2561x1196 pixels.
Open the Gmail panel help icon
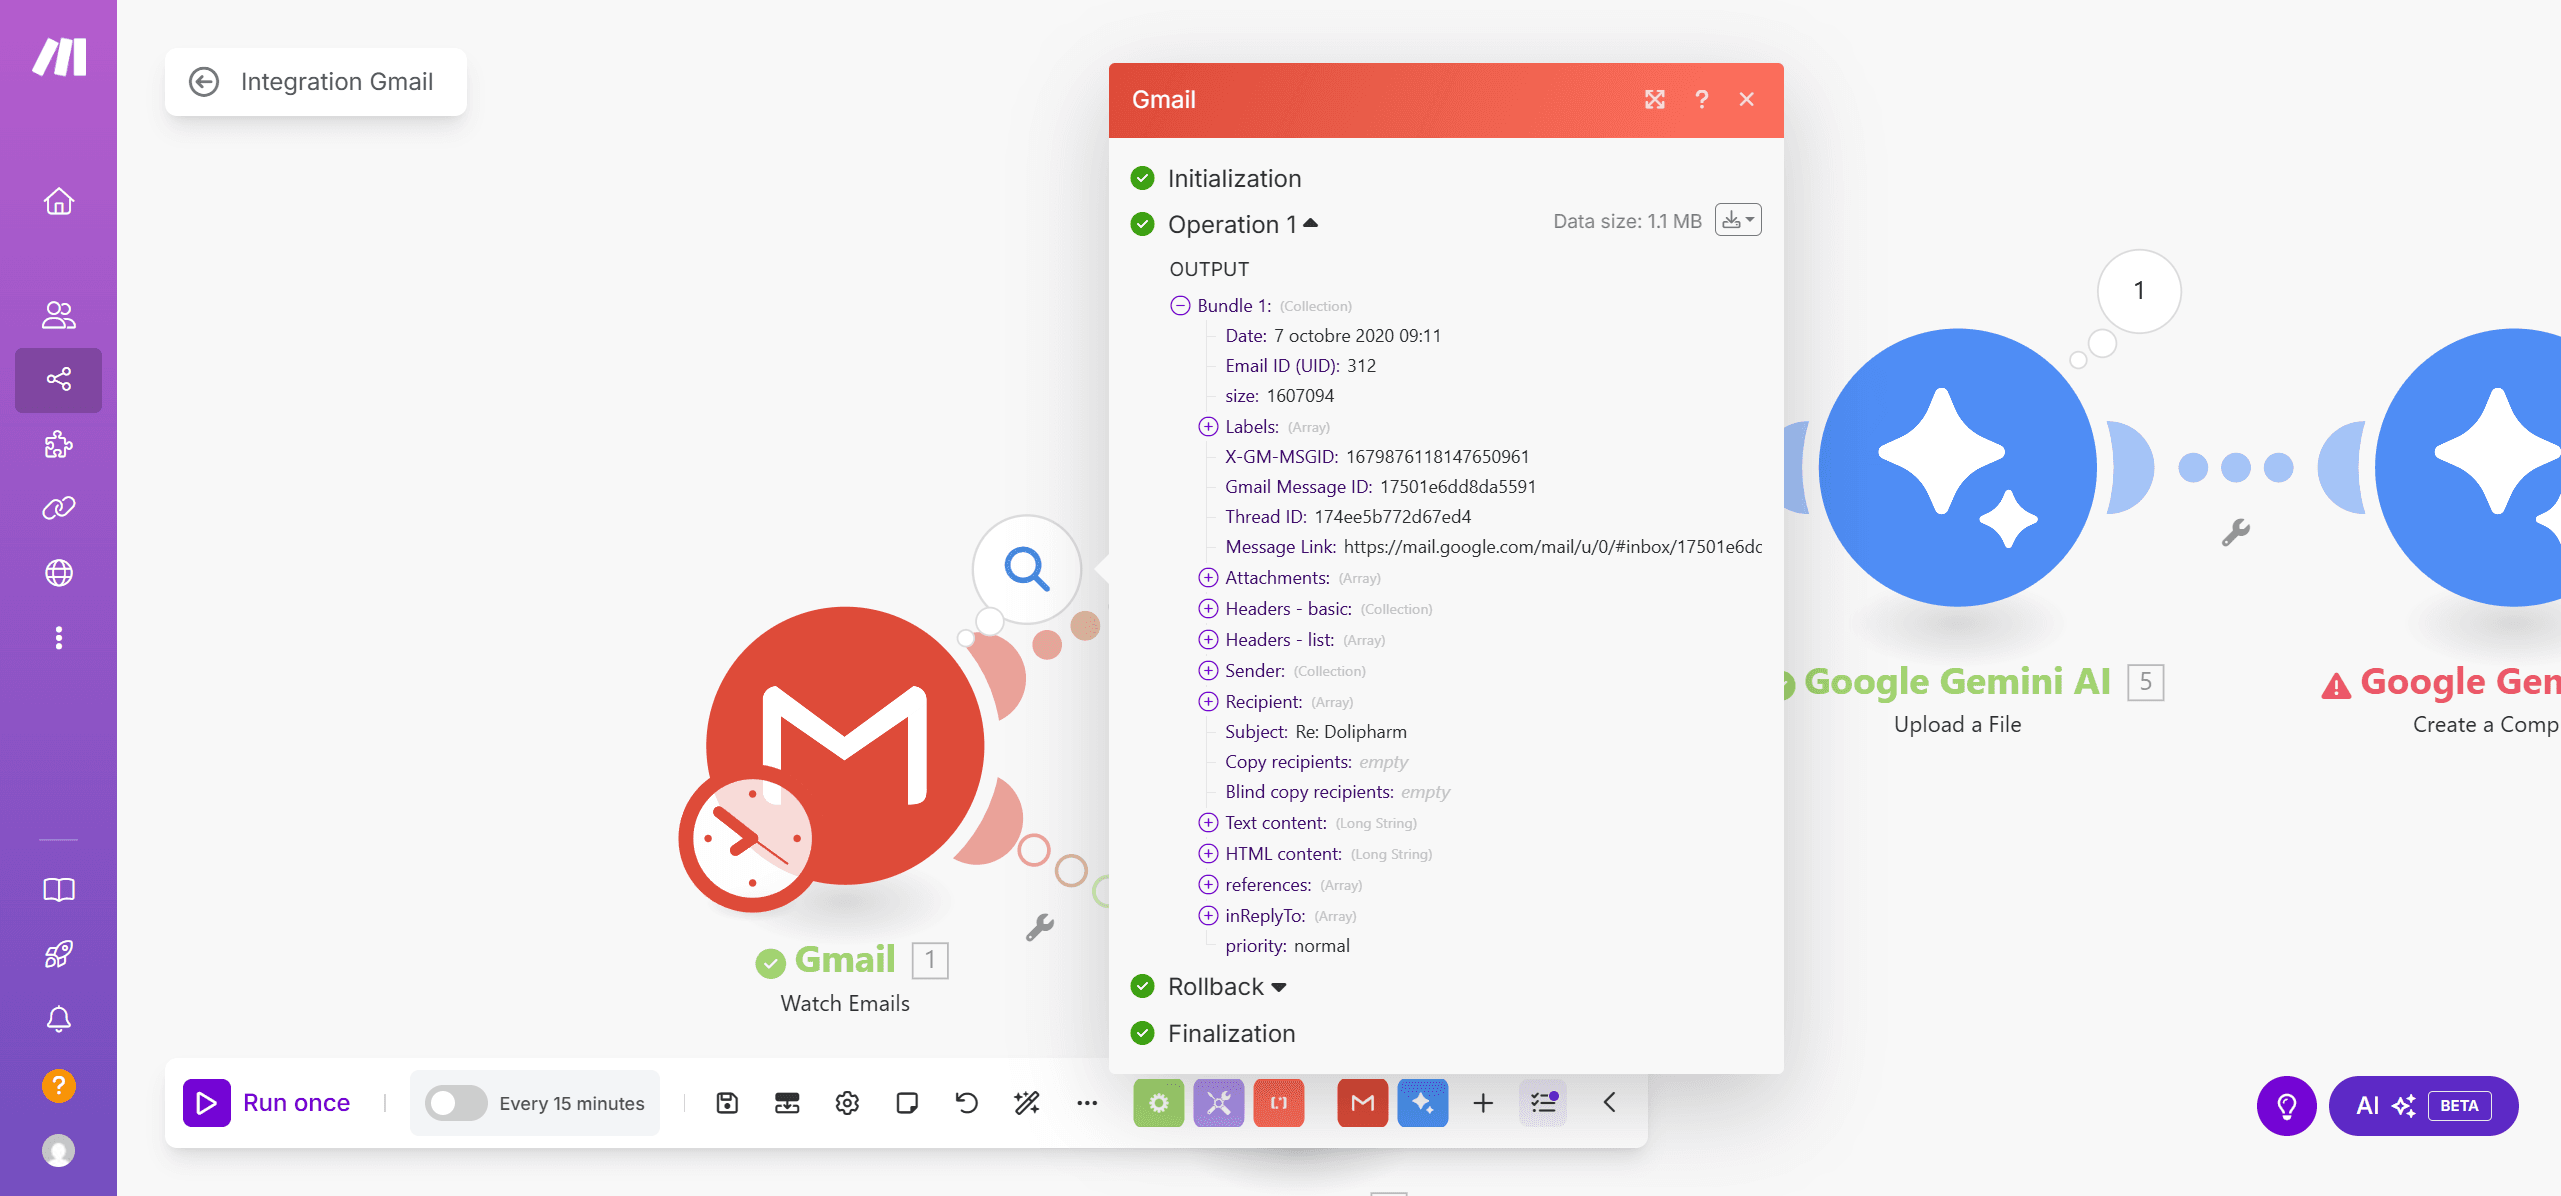tap(1701, 99)
